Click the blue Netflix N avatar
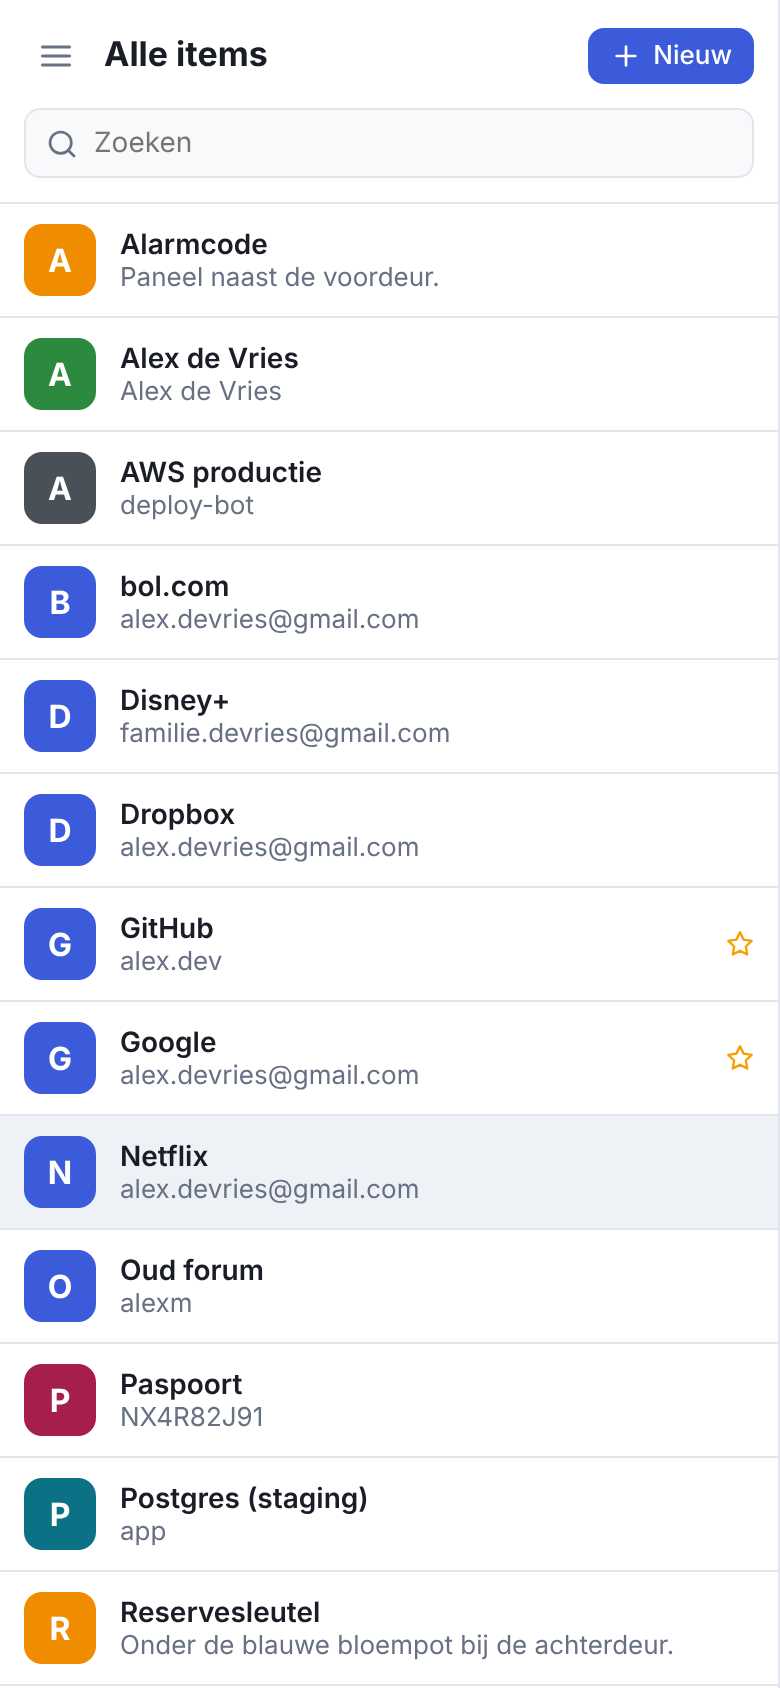The width and height of the screenshot is (780, 1688). tap(60, 1172)
